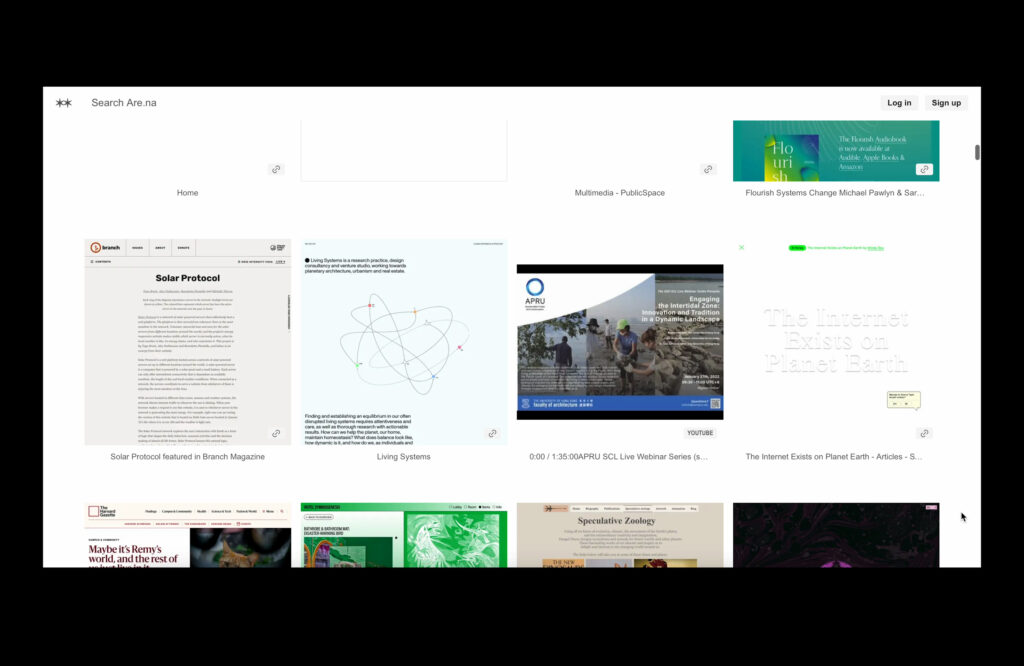Click link icon on Solar Protocol block
The height and width of the screenshot is (666, 1024).
point(276,433)
